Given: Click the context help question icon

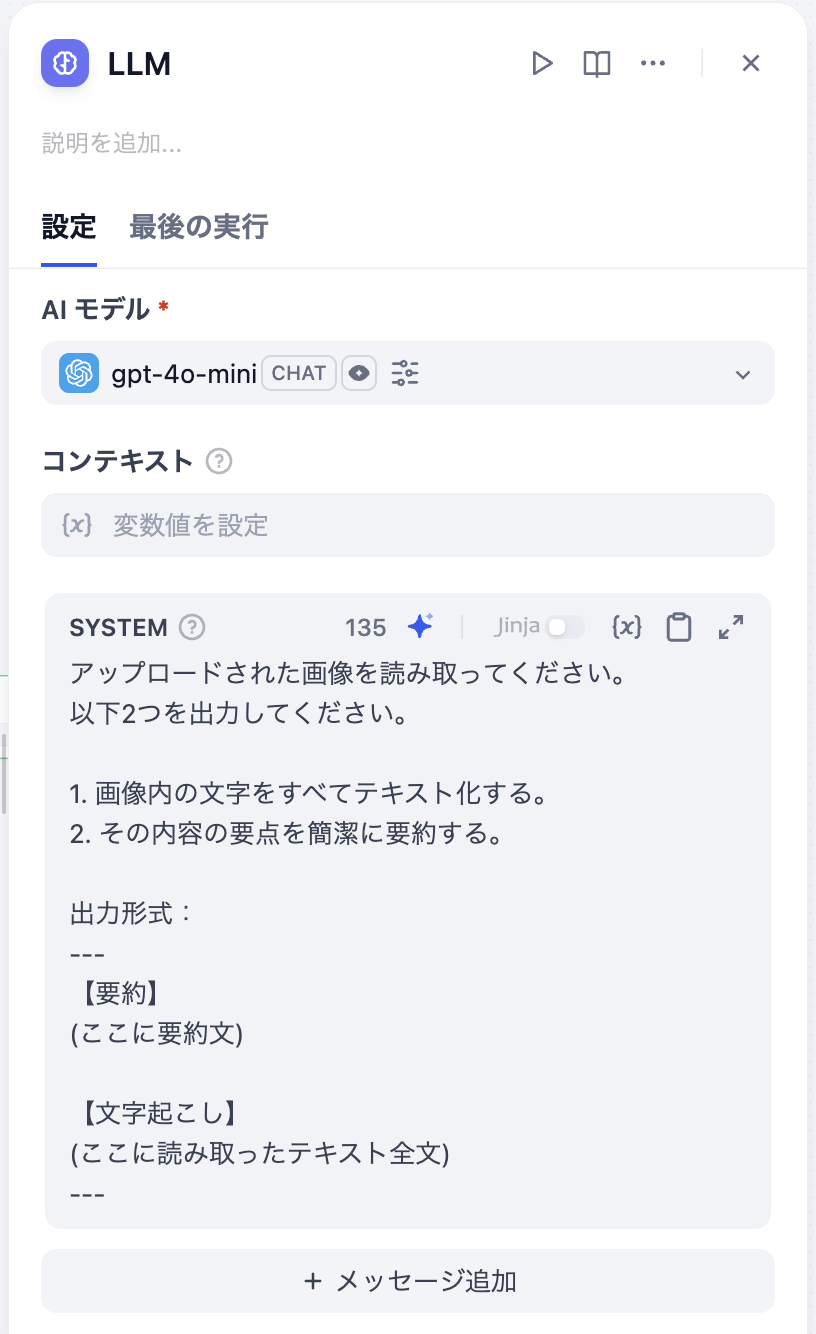Looking at the screenshot, I should 219,461.
